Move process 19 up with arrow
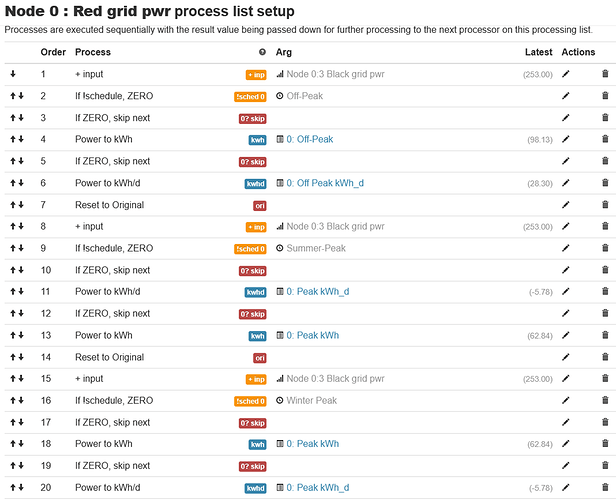This screenshot has height=500, width=616. 13,465
